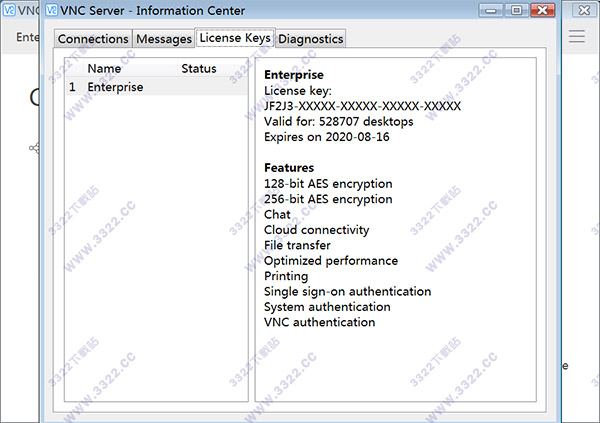Image resolution: width=600 pixels, height=423 pixels.
Task: Click the Cloud connectivity feature line
Action: (x=316, y=230)
